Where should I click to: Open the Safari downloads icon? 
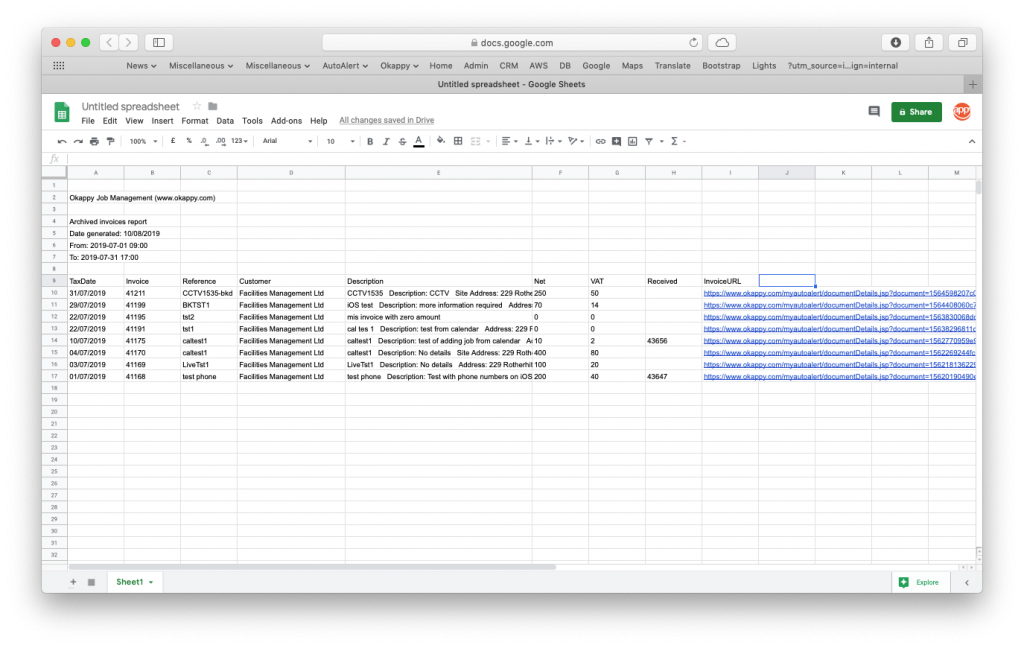click(895, 42)
